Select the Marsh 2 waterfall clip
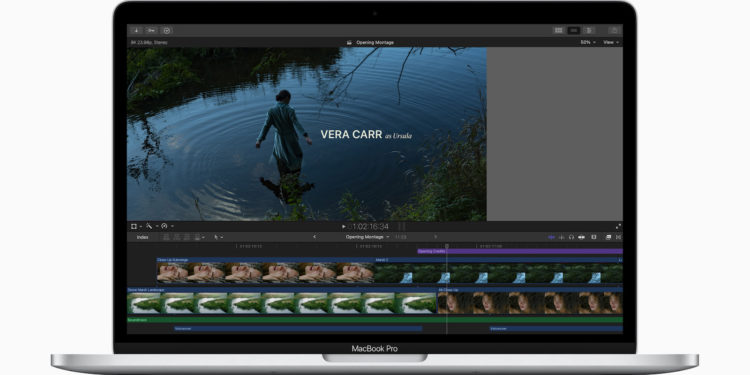Image resolution: width=750 pixels, height=375 pixels. click(496, 270)
